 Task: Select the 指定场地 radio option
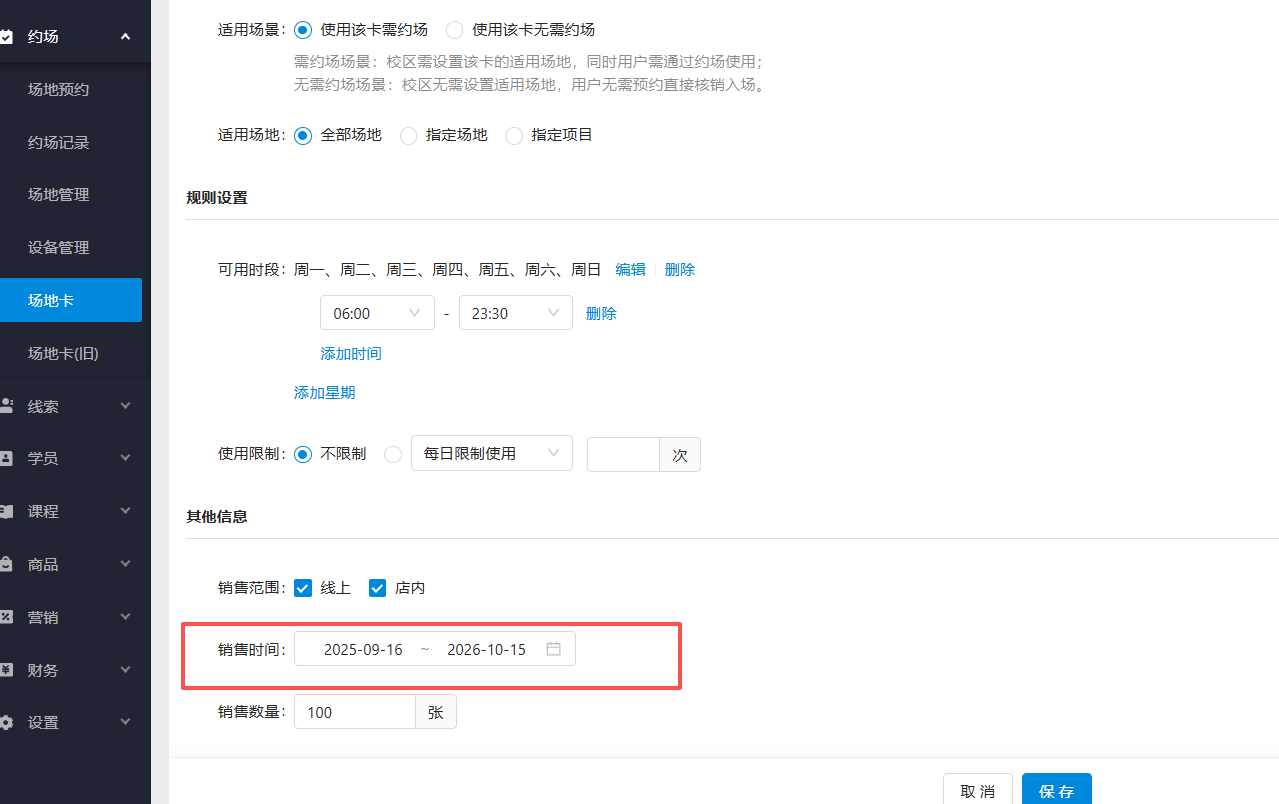tap(408, 135)
